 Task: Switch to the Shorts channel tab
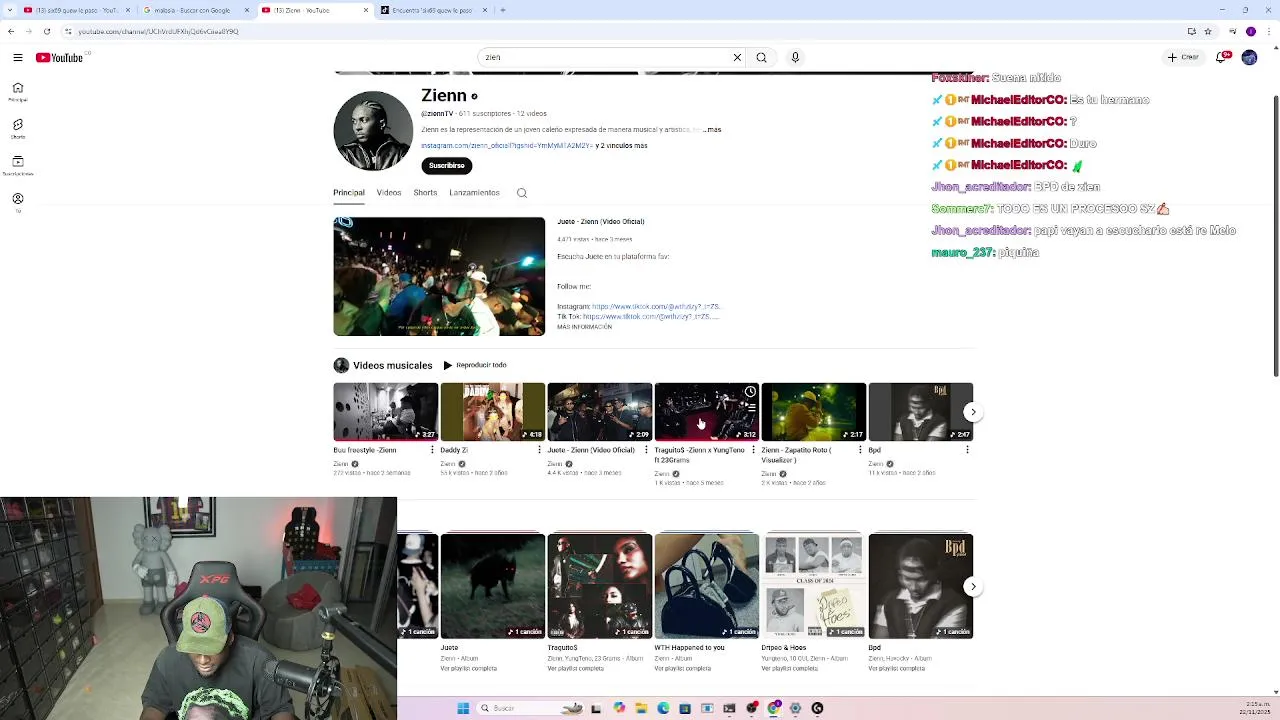(x=425, y=192)
